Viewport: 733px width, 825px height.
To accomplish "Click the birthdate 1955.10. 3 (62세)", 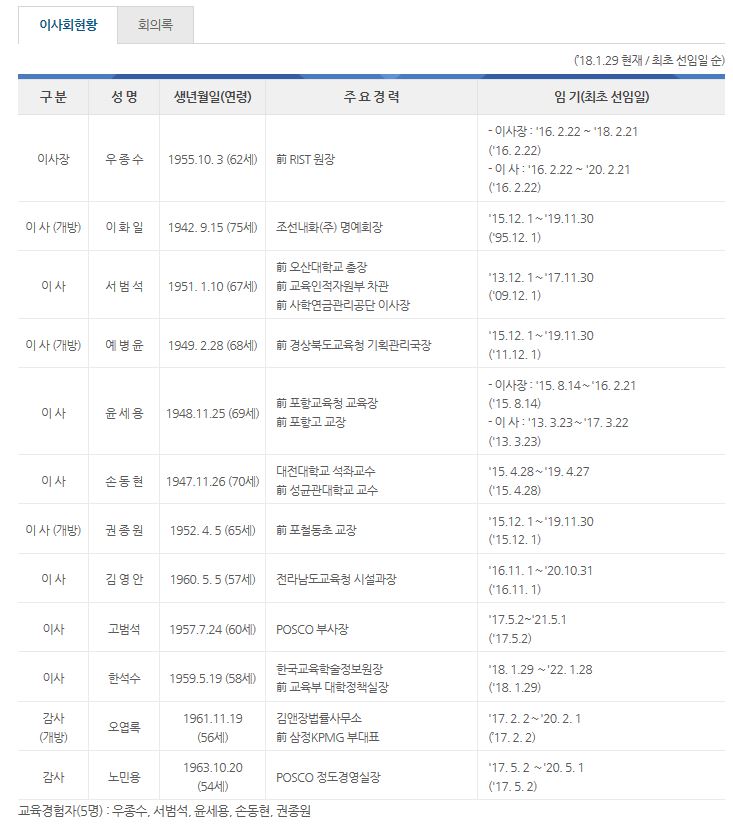I will [x=212, y=159].
